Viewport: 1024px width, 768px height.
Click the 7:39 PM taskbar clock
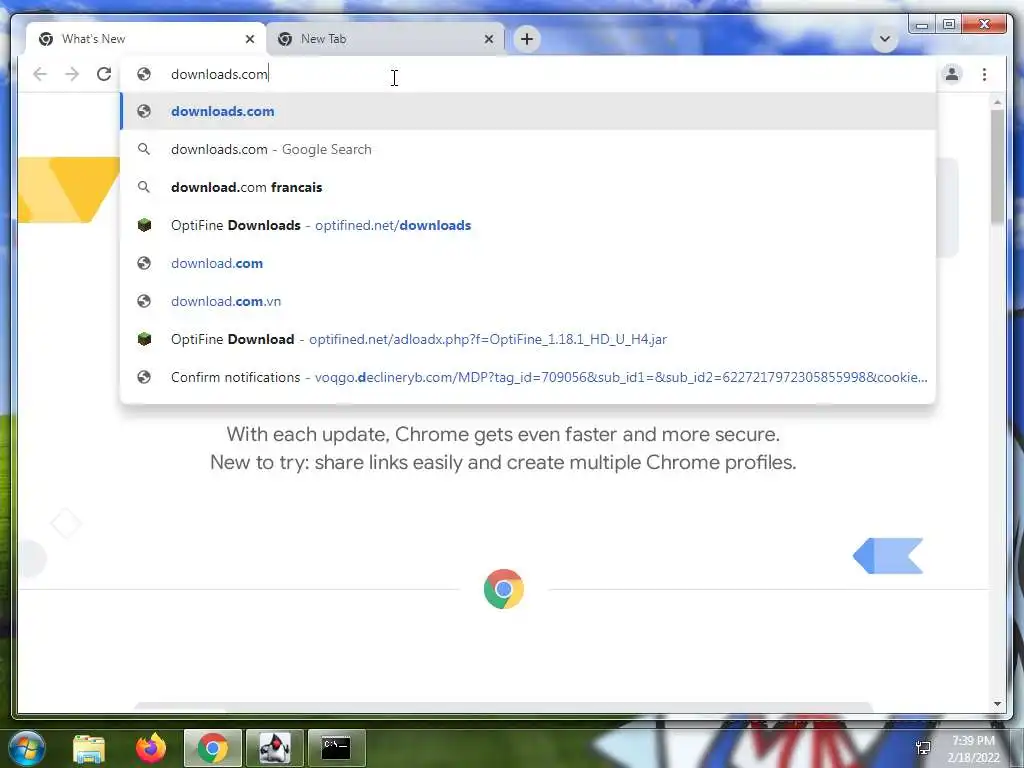tap(973, 741)
